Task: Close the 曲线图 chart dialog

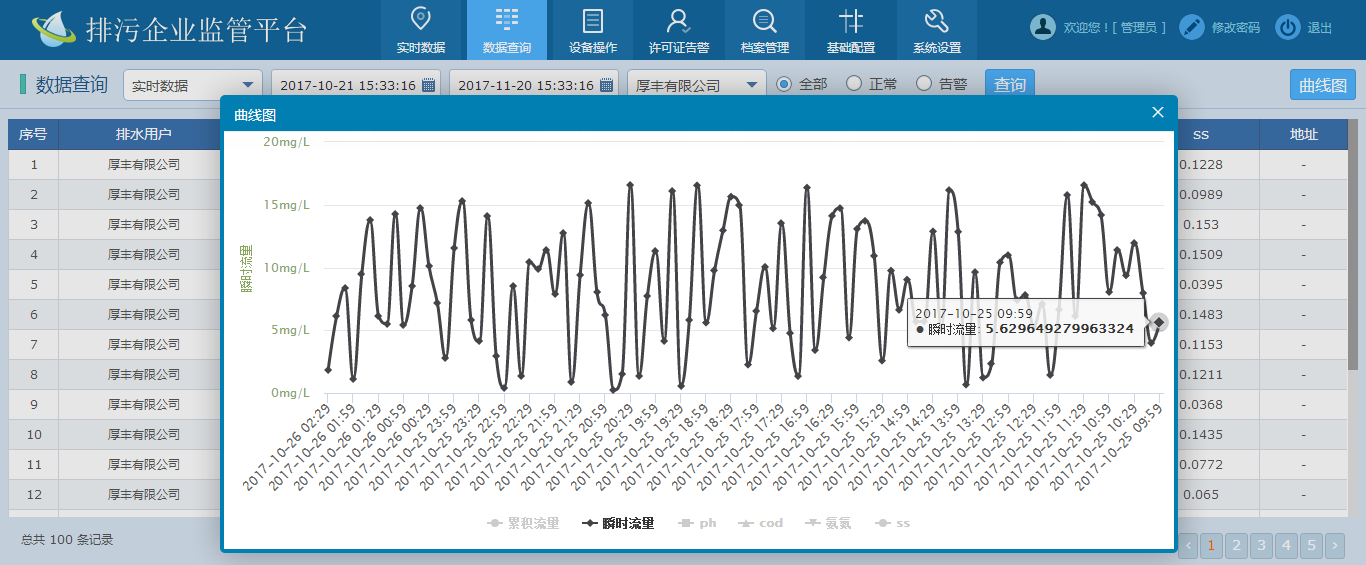Action: (x=1158, y=113)
